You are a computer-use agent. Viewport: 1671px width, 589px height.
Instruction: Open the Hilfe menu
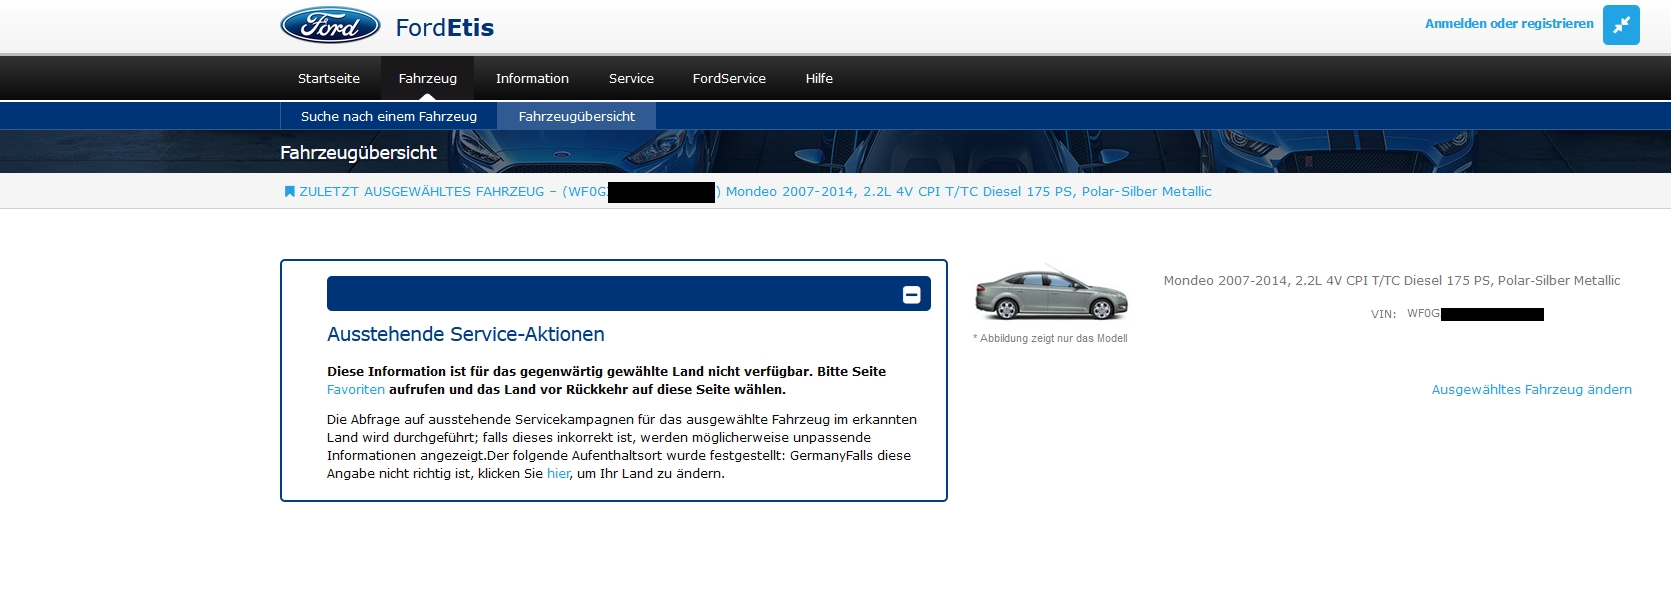coord(819,79)
